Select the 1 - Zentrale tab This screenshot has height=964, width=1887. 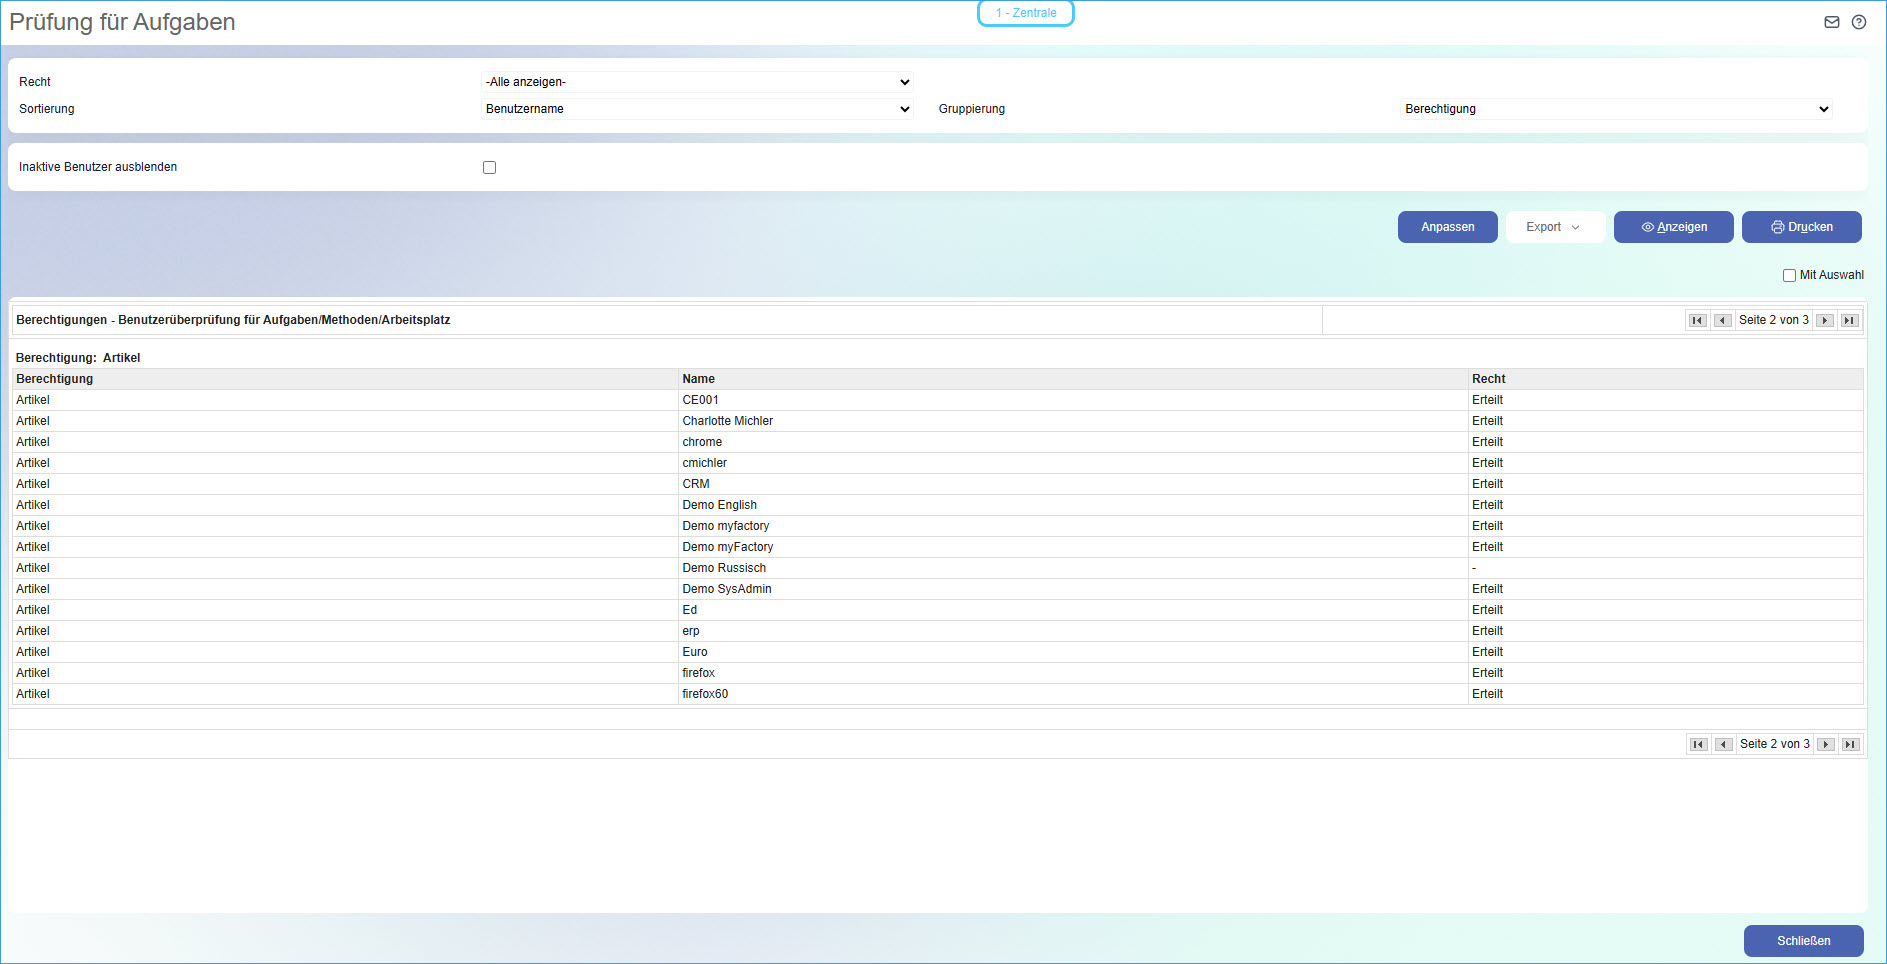tap(1025, 13)
